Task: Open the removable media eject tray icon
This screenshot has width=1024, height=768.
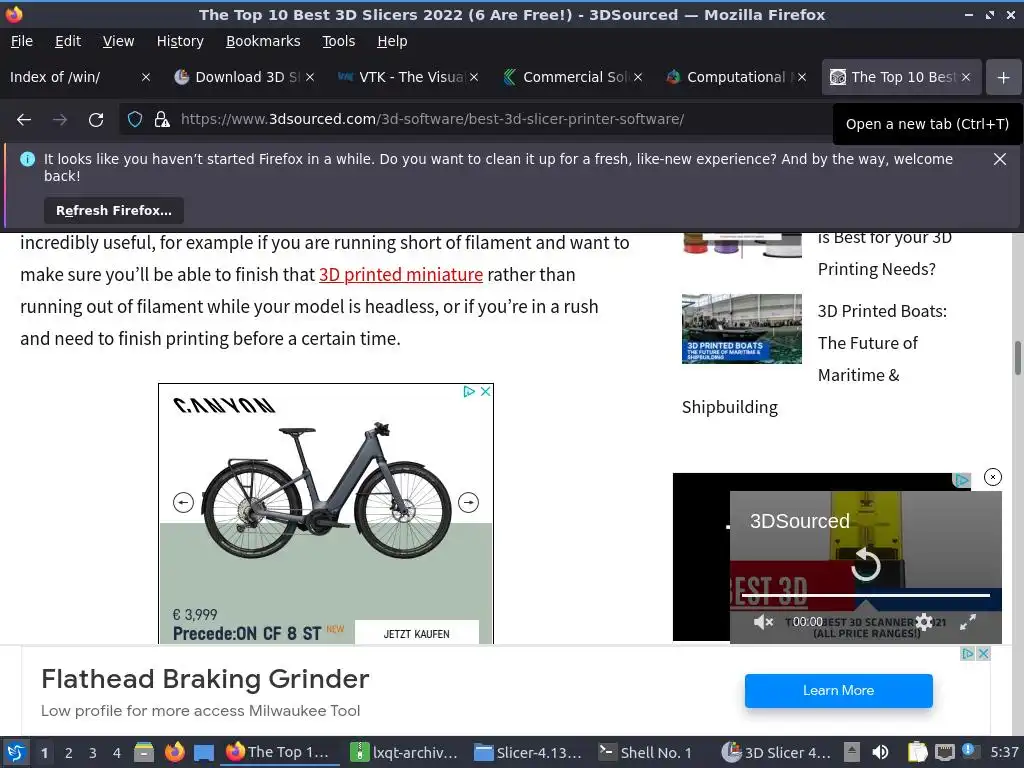Action: pyautogui.click(x=852, y=753)
